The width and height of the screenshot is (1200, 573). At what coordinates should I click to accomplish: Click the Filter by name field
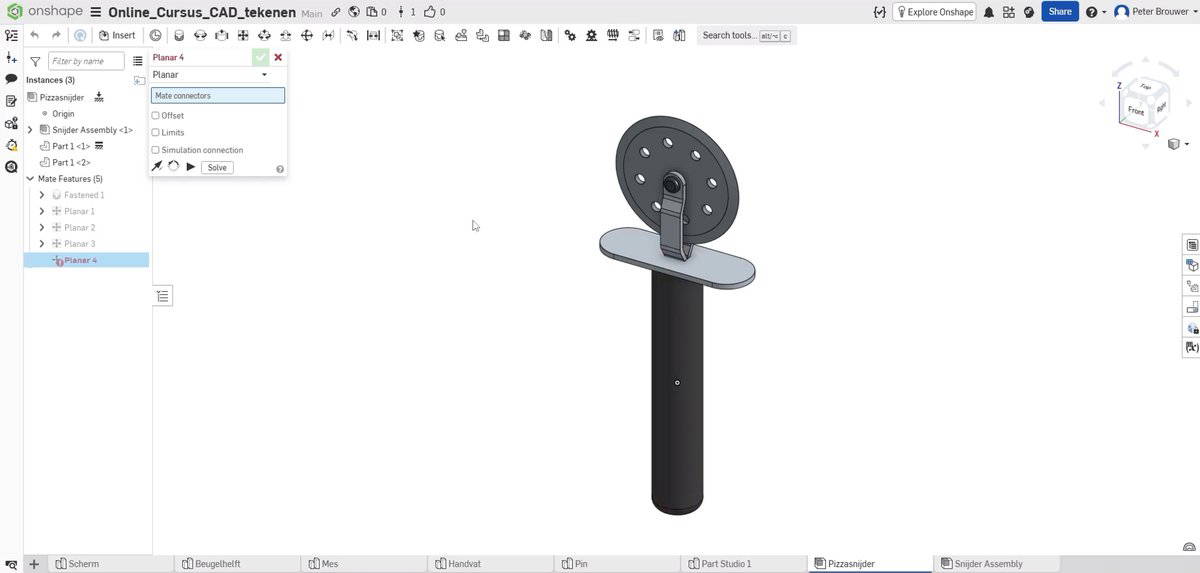(88, 61)
